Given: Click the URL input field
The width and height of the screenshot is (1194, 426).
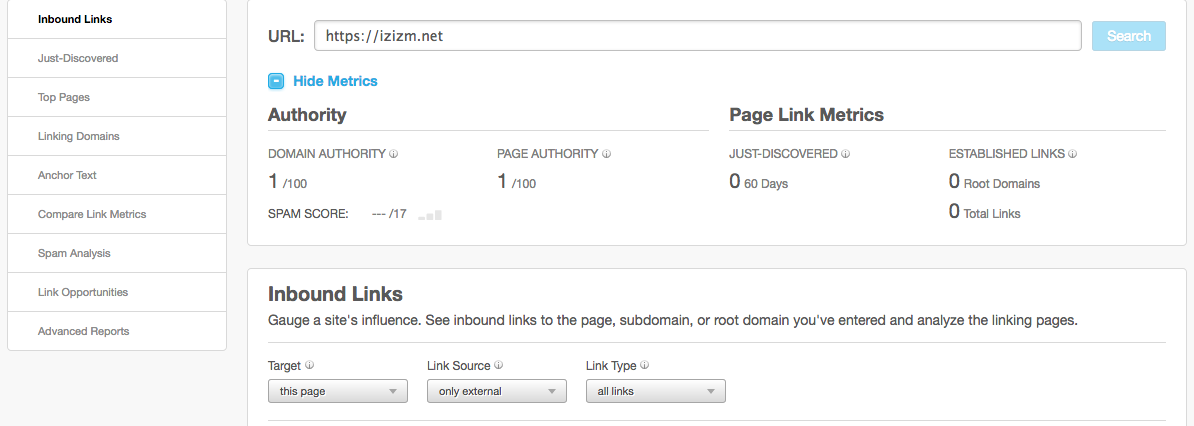Looking at the screenshot, I should click(x=698, y=36).
